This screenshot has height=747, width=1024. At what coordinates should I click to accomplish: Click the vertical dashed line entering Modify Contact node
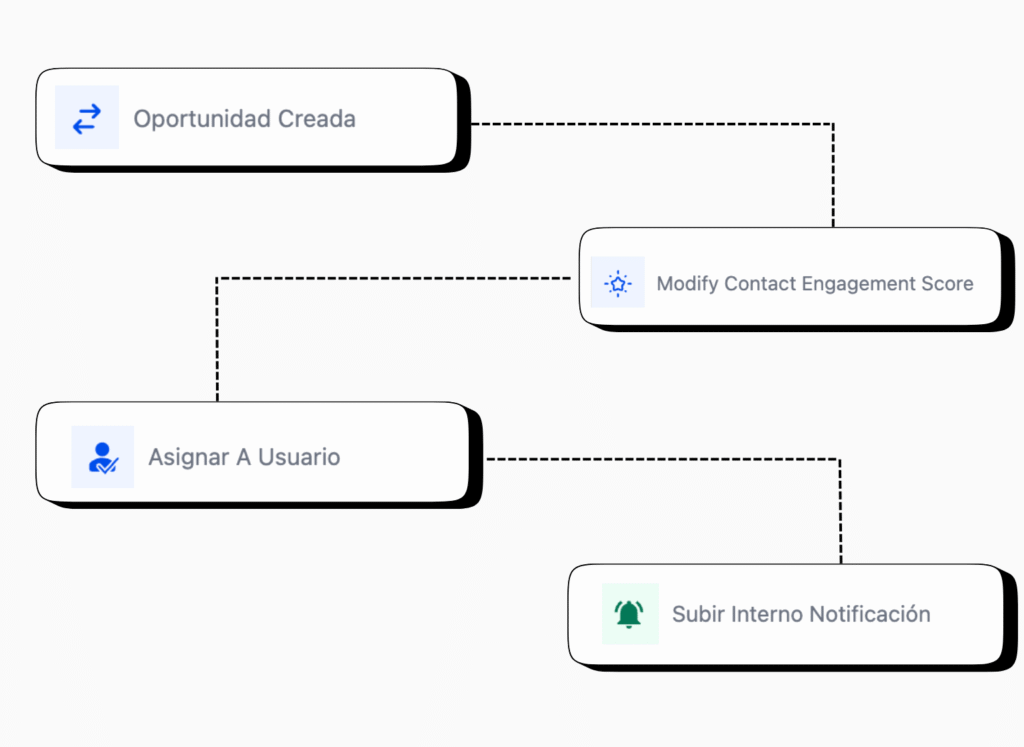click(x=832, y=176)
